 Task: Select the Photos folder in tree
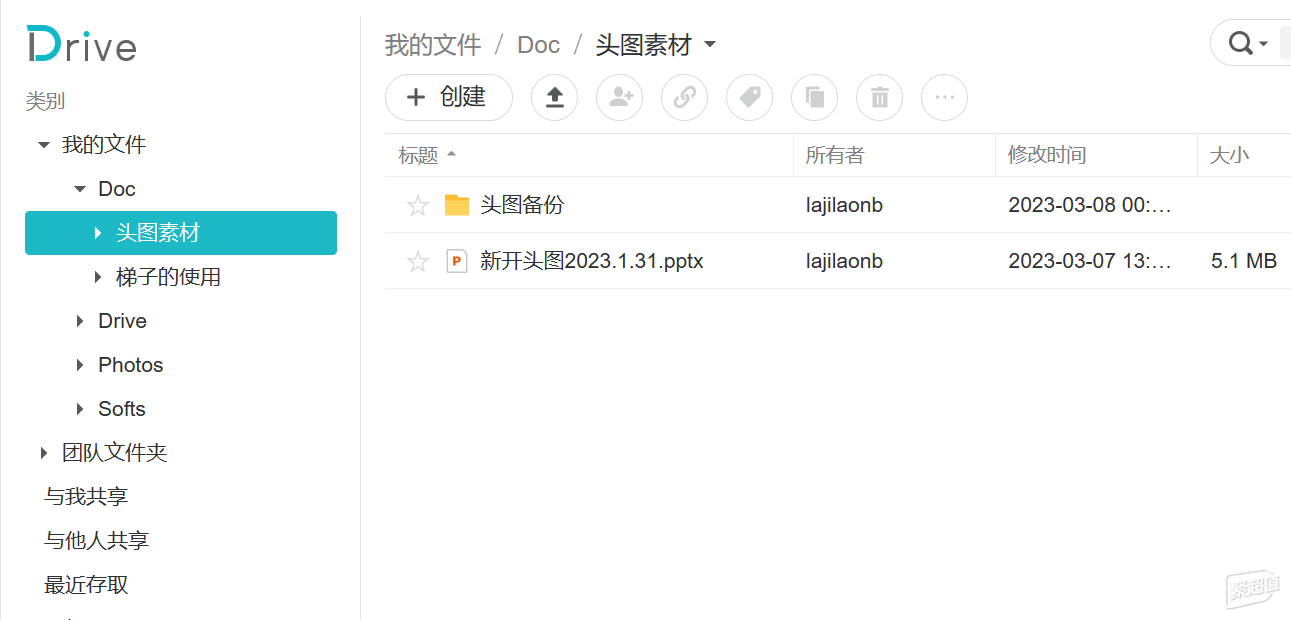[130, 365]
